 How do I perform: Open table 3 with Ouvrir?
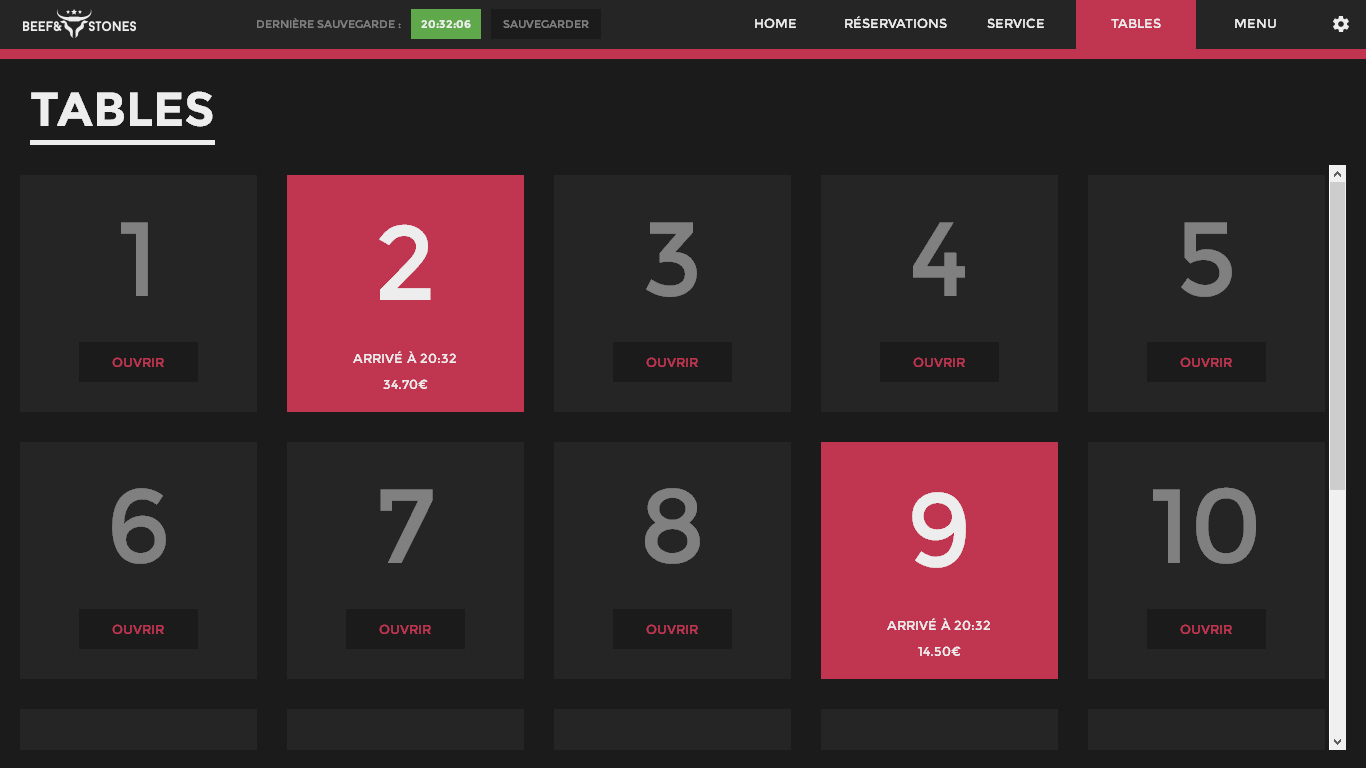[x=672, y=362]
